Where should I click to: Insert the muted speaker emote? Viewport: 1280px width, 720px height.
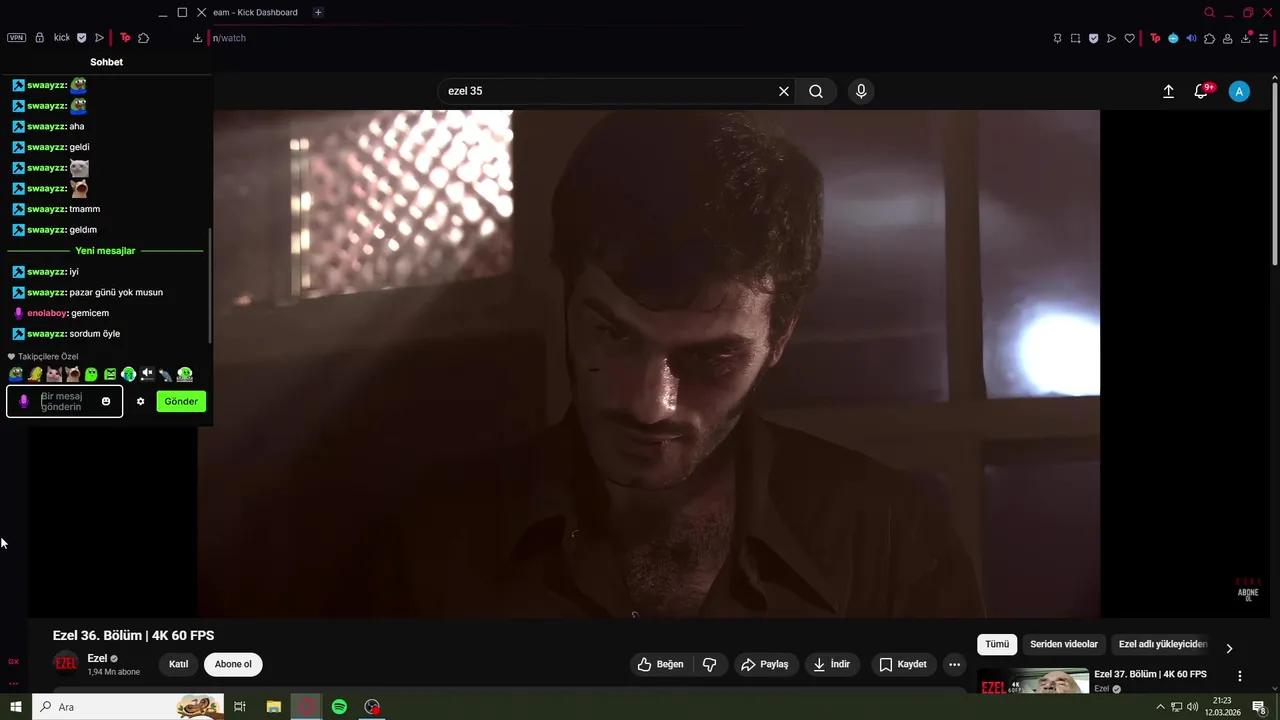147,374
